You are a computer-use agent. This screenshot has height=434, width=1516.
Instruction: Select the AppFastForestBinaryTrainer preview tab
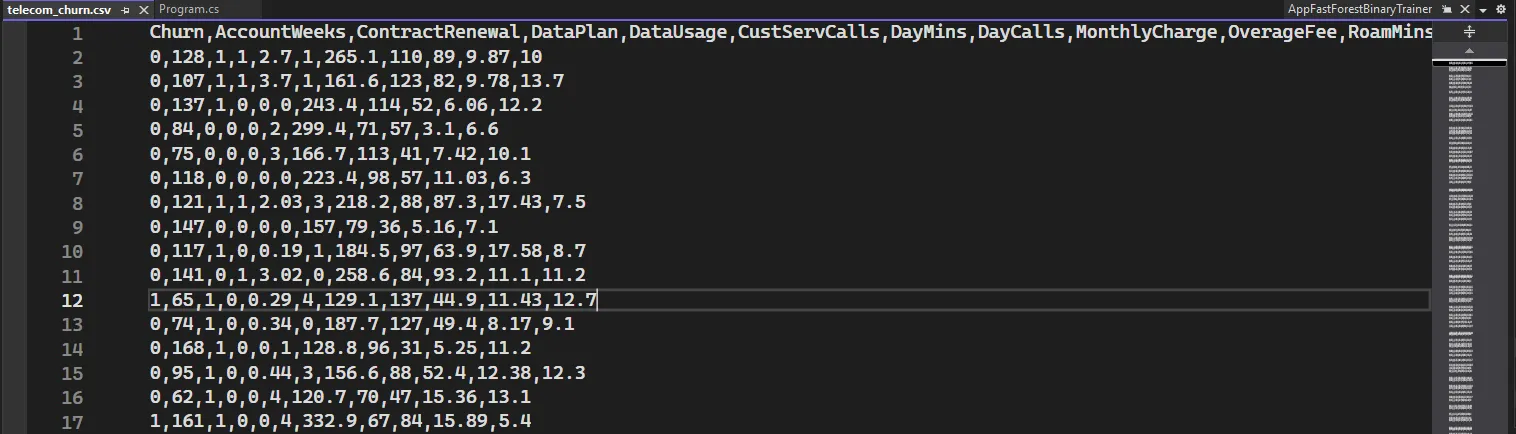(x=1359, y=9)
